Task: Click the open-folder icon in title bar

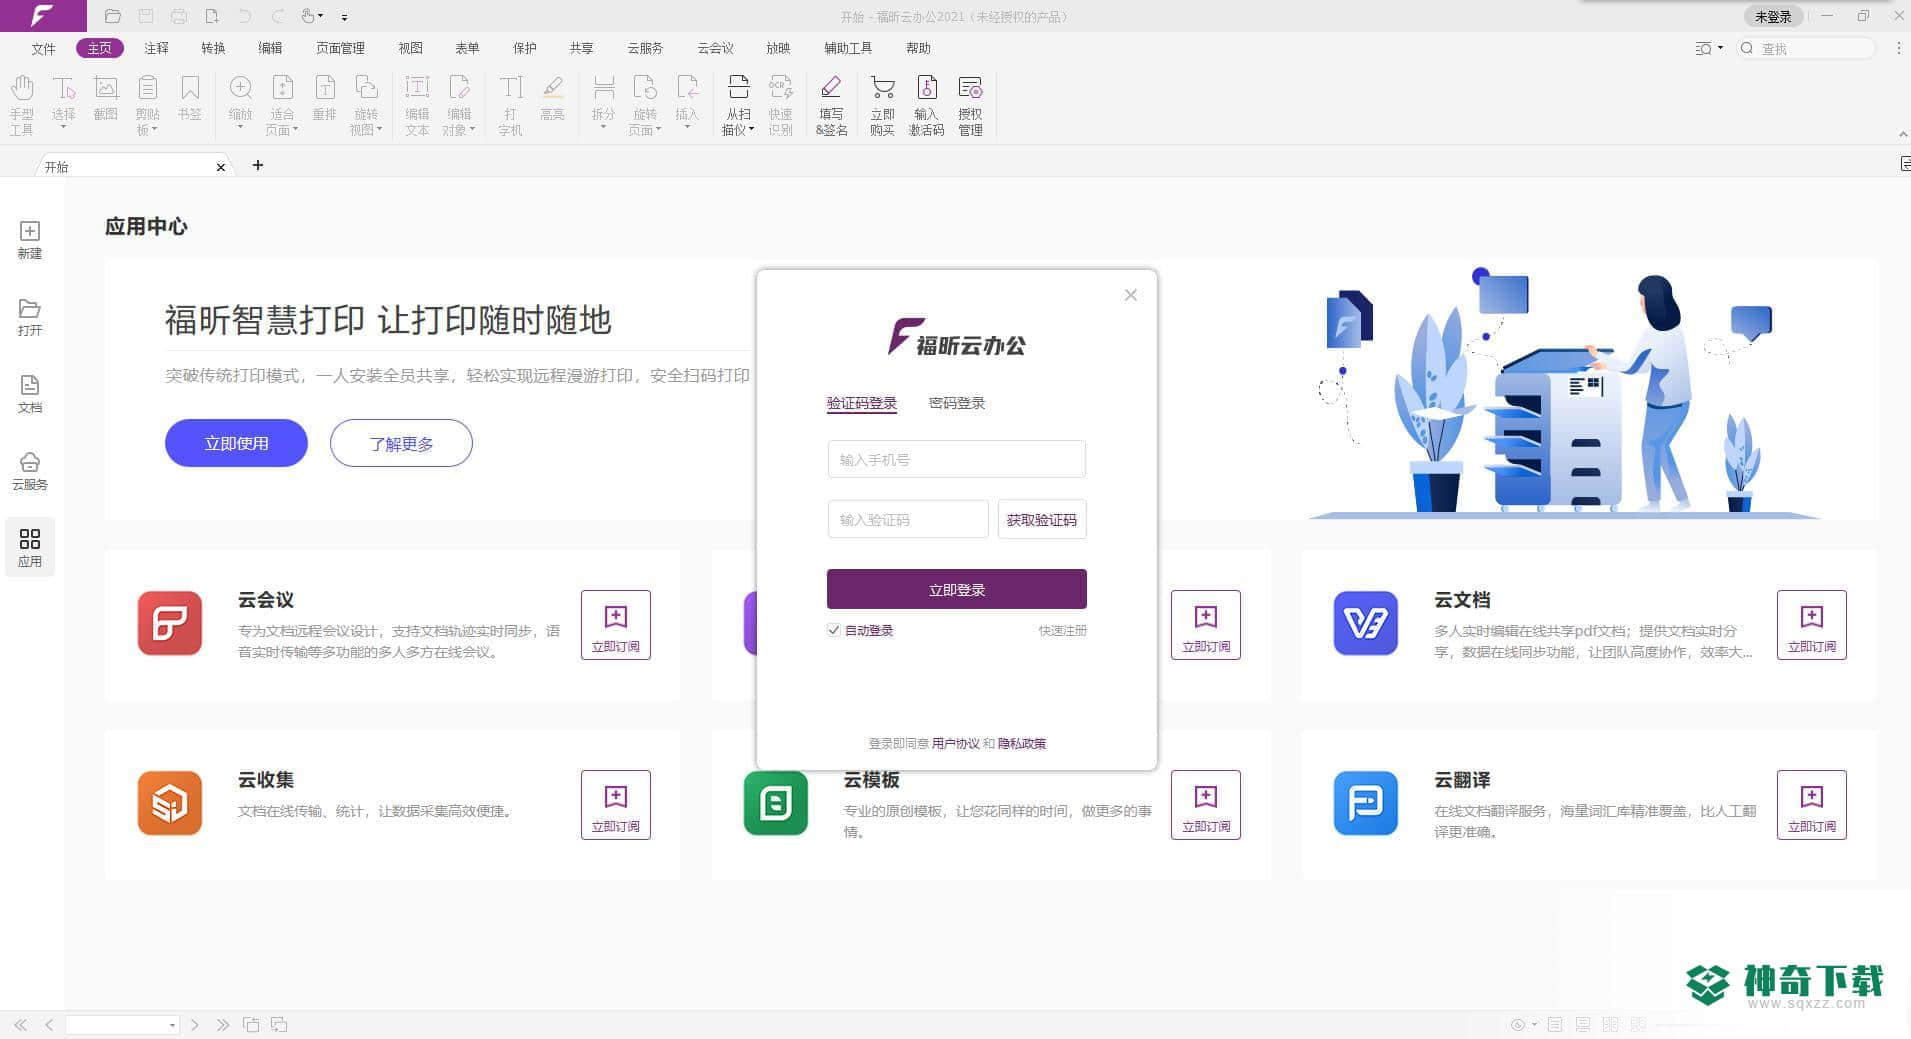Action: point(112,16)
